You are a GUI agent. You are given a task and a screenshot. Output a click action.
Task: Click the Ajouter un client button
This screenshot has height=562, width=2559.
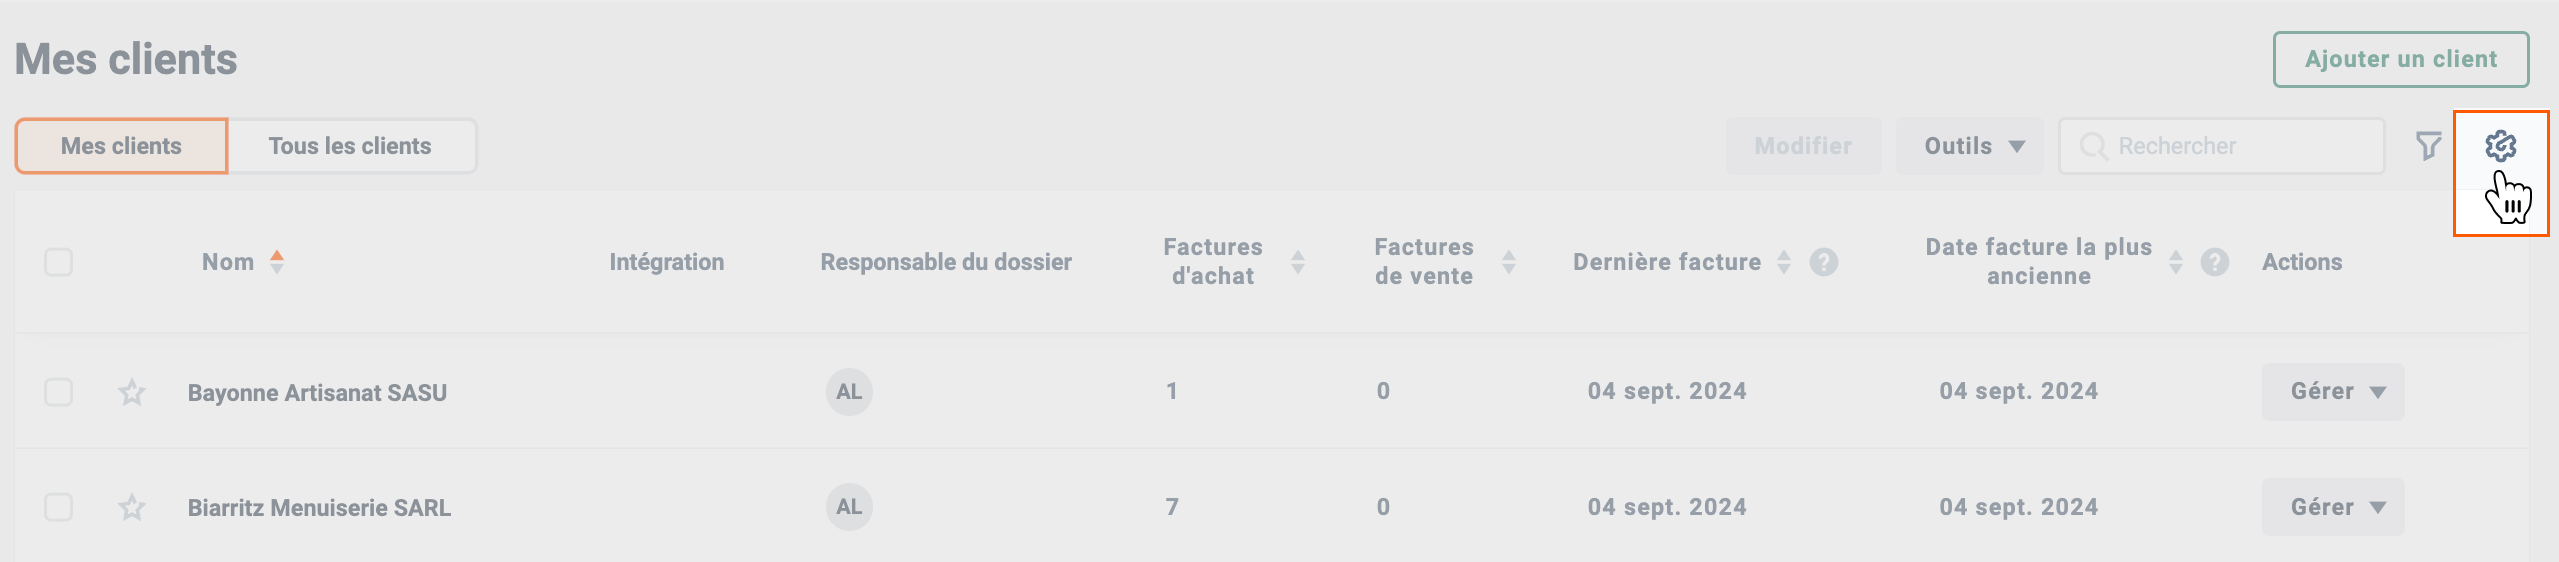tap(2401, 59)
